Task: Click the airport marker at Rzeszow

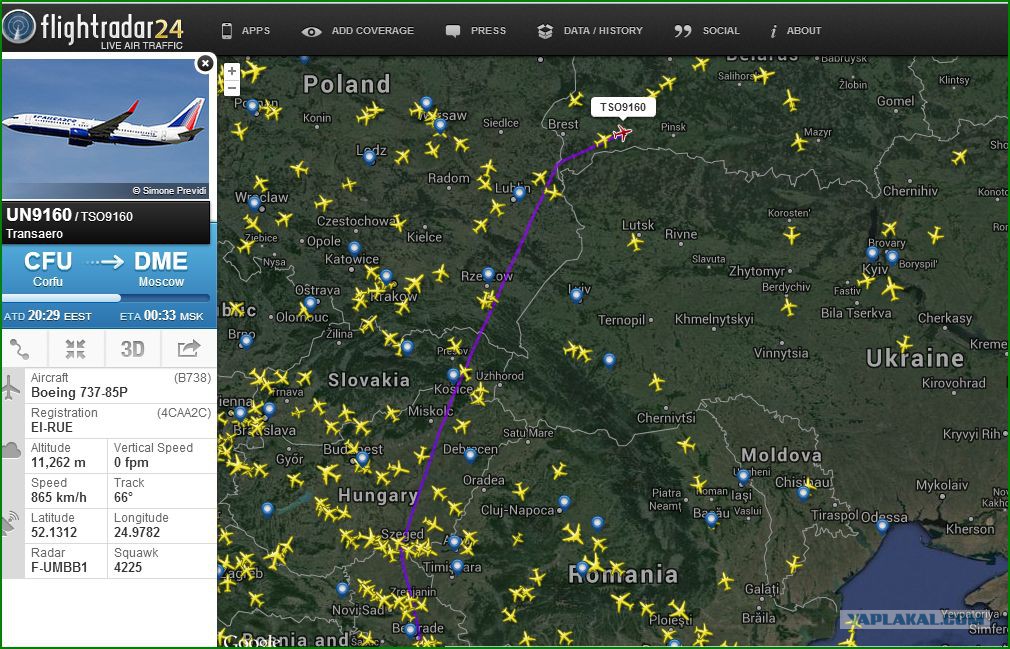Action: tap(488, 274)
